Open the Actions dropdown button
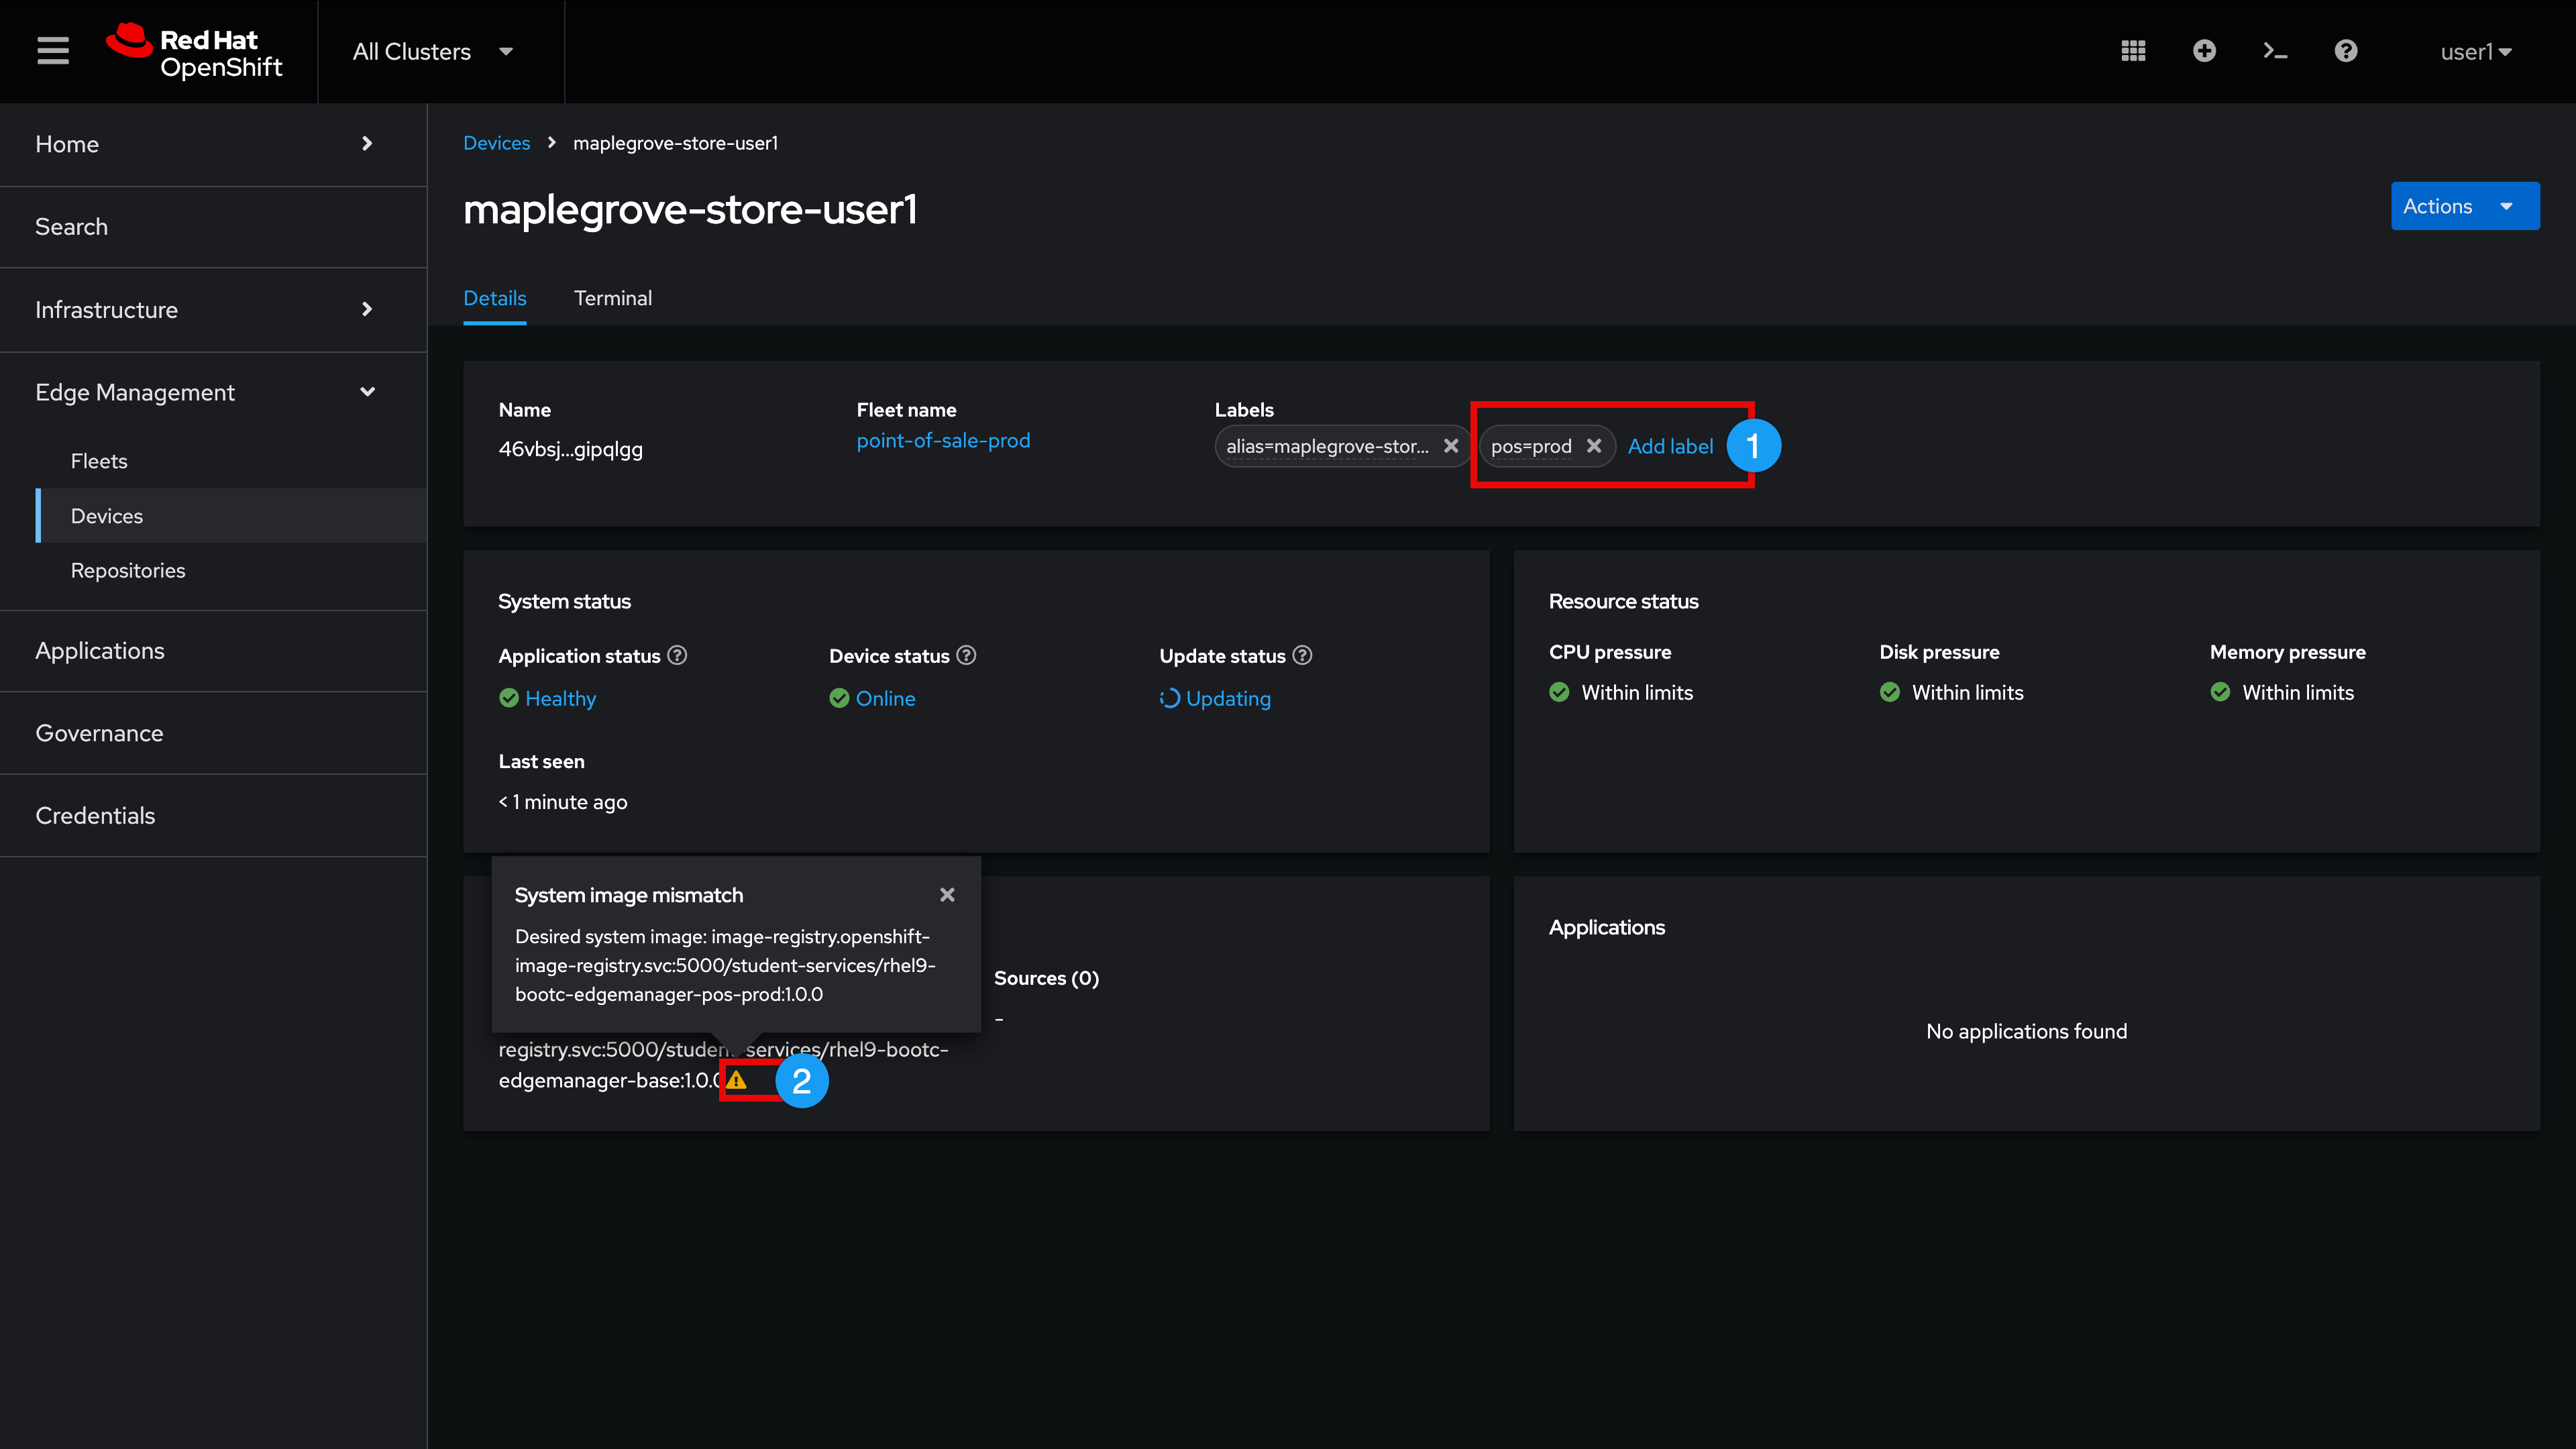This screenshot has width=2576, height=1449. [x=2464, y=206]
